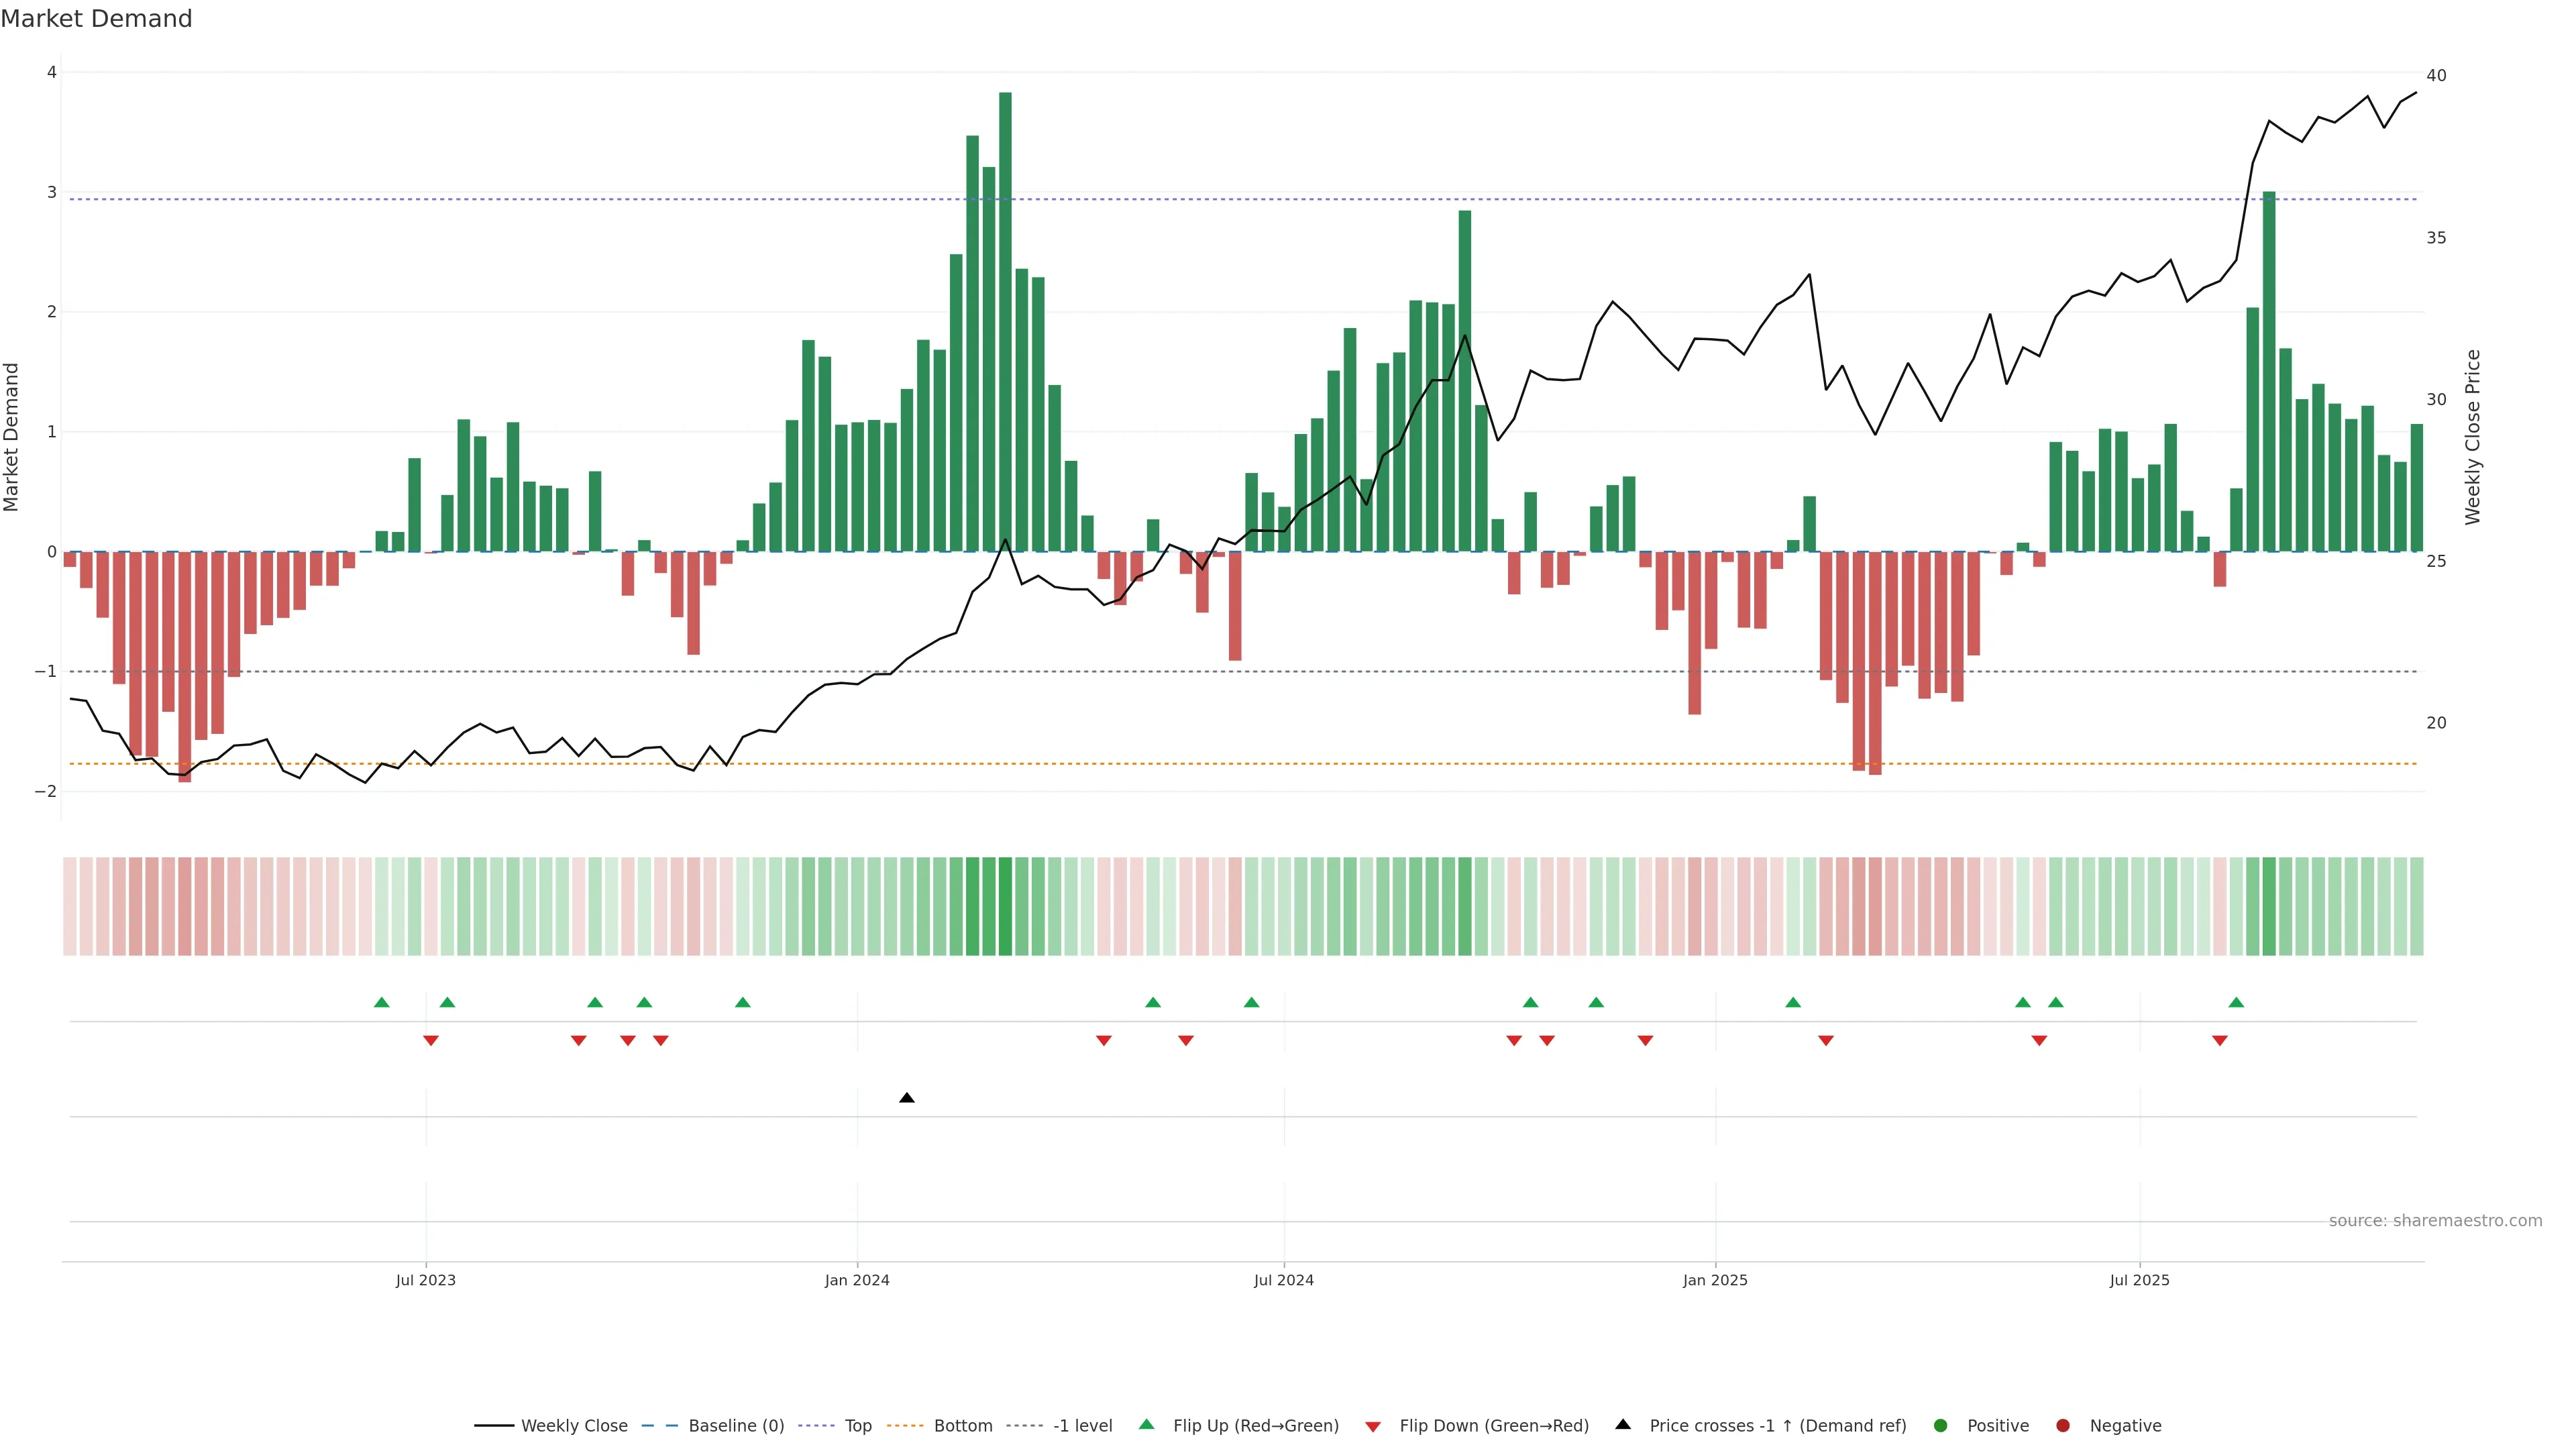Click the Market Demand chart title
The width and height of the screenshot is (2576, 1449).
pos(96,19)
